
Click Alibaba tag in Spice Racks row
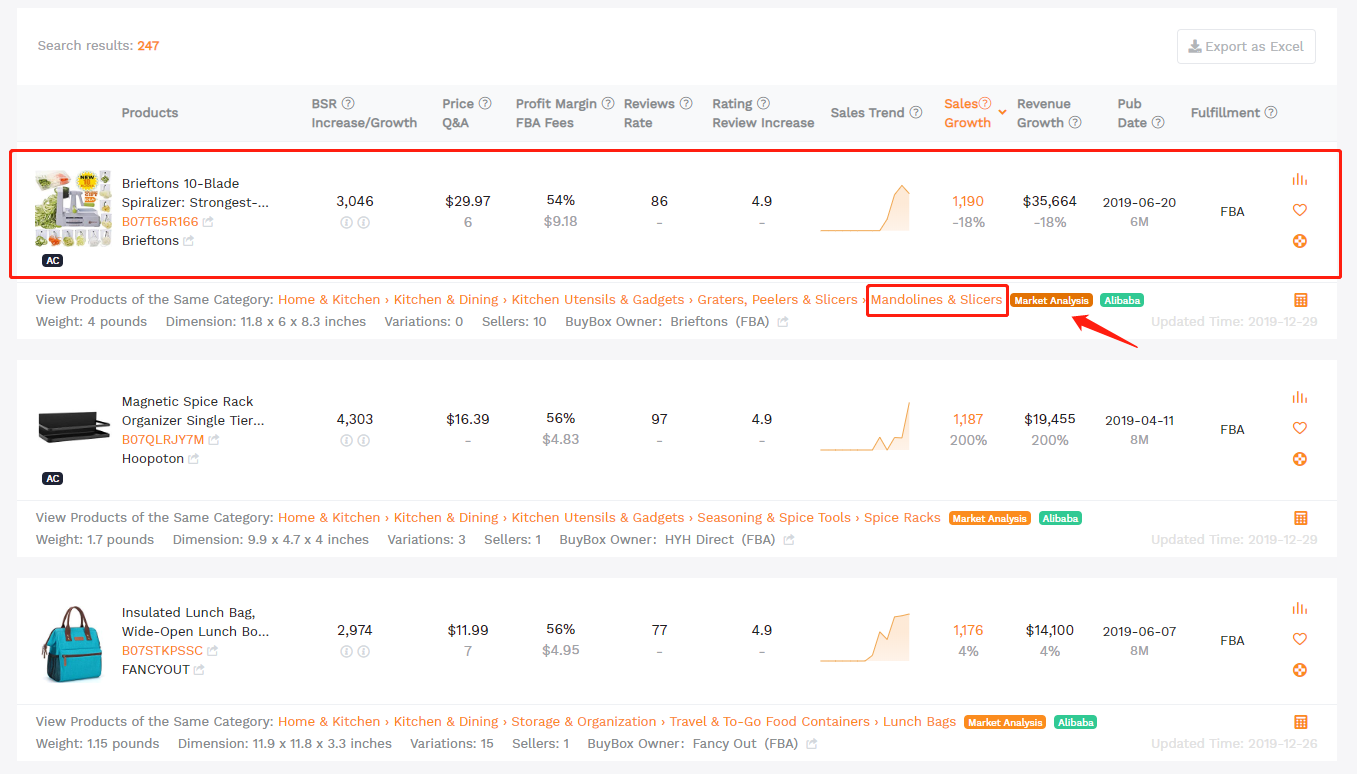[1060, 518]
